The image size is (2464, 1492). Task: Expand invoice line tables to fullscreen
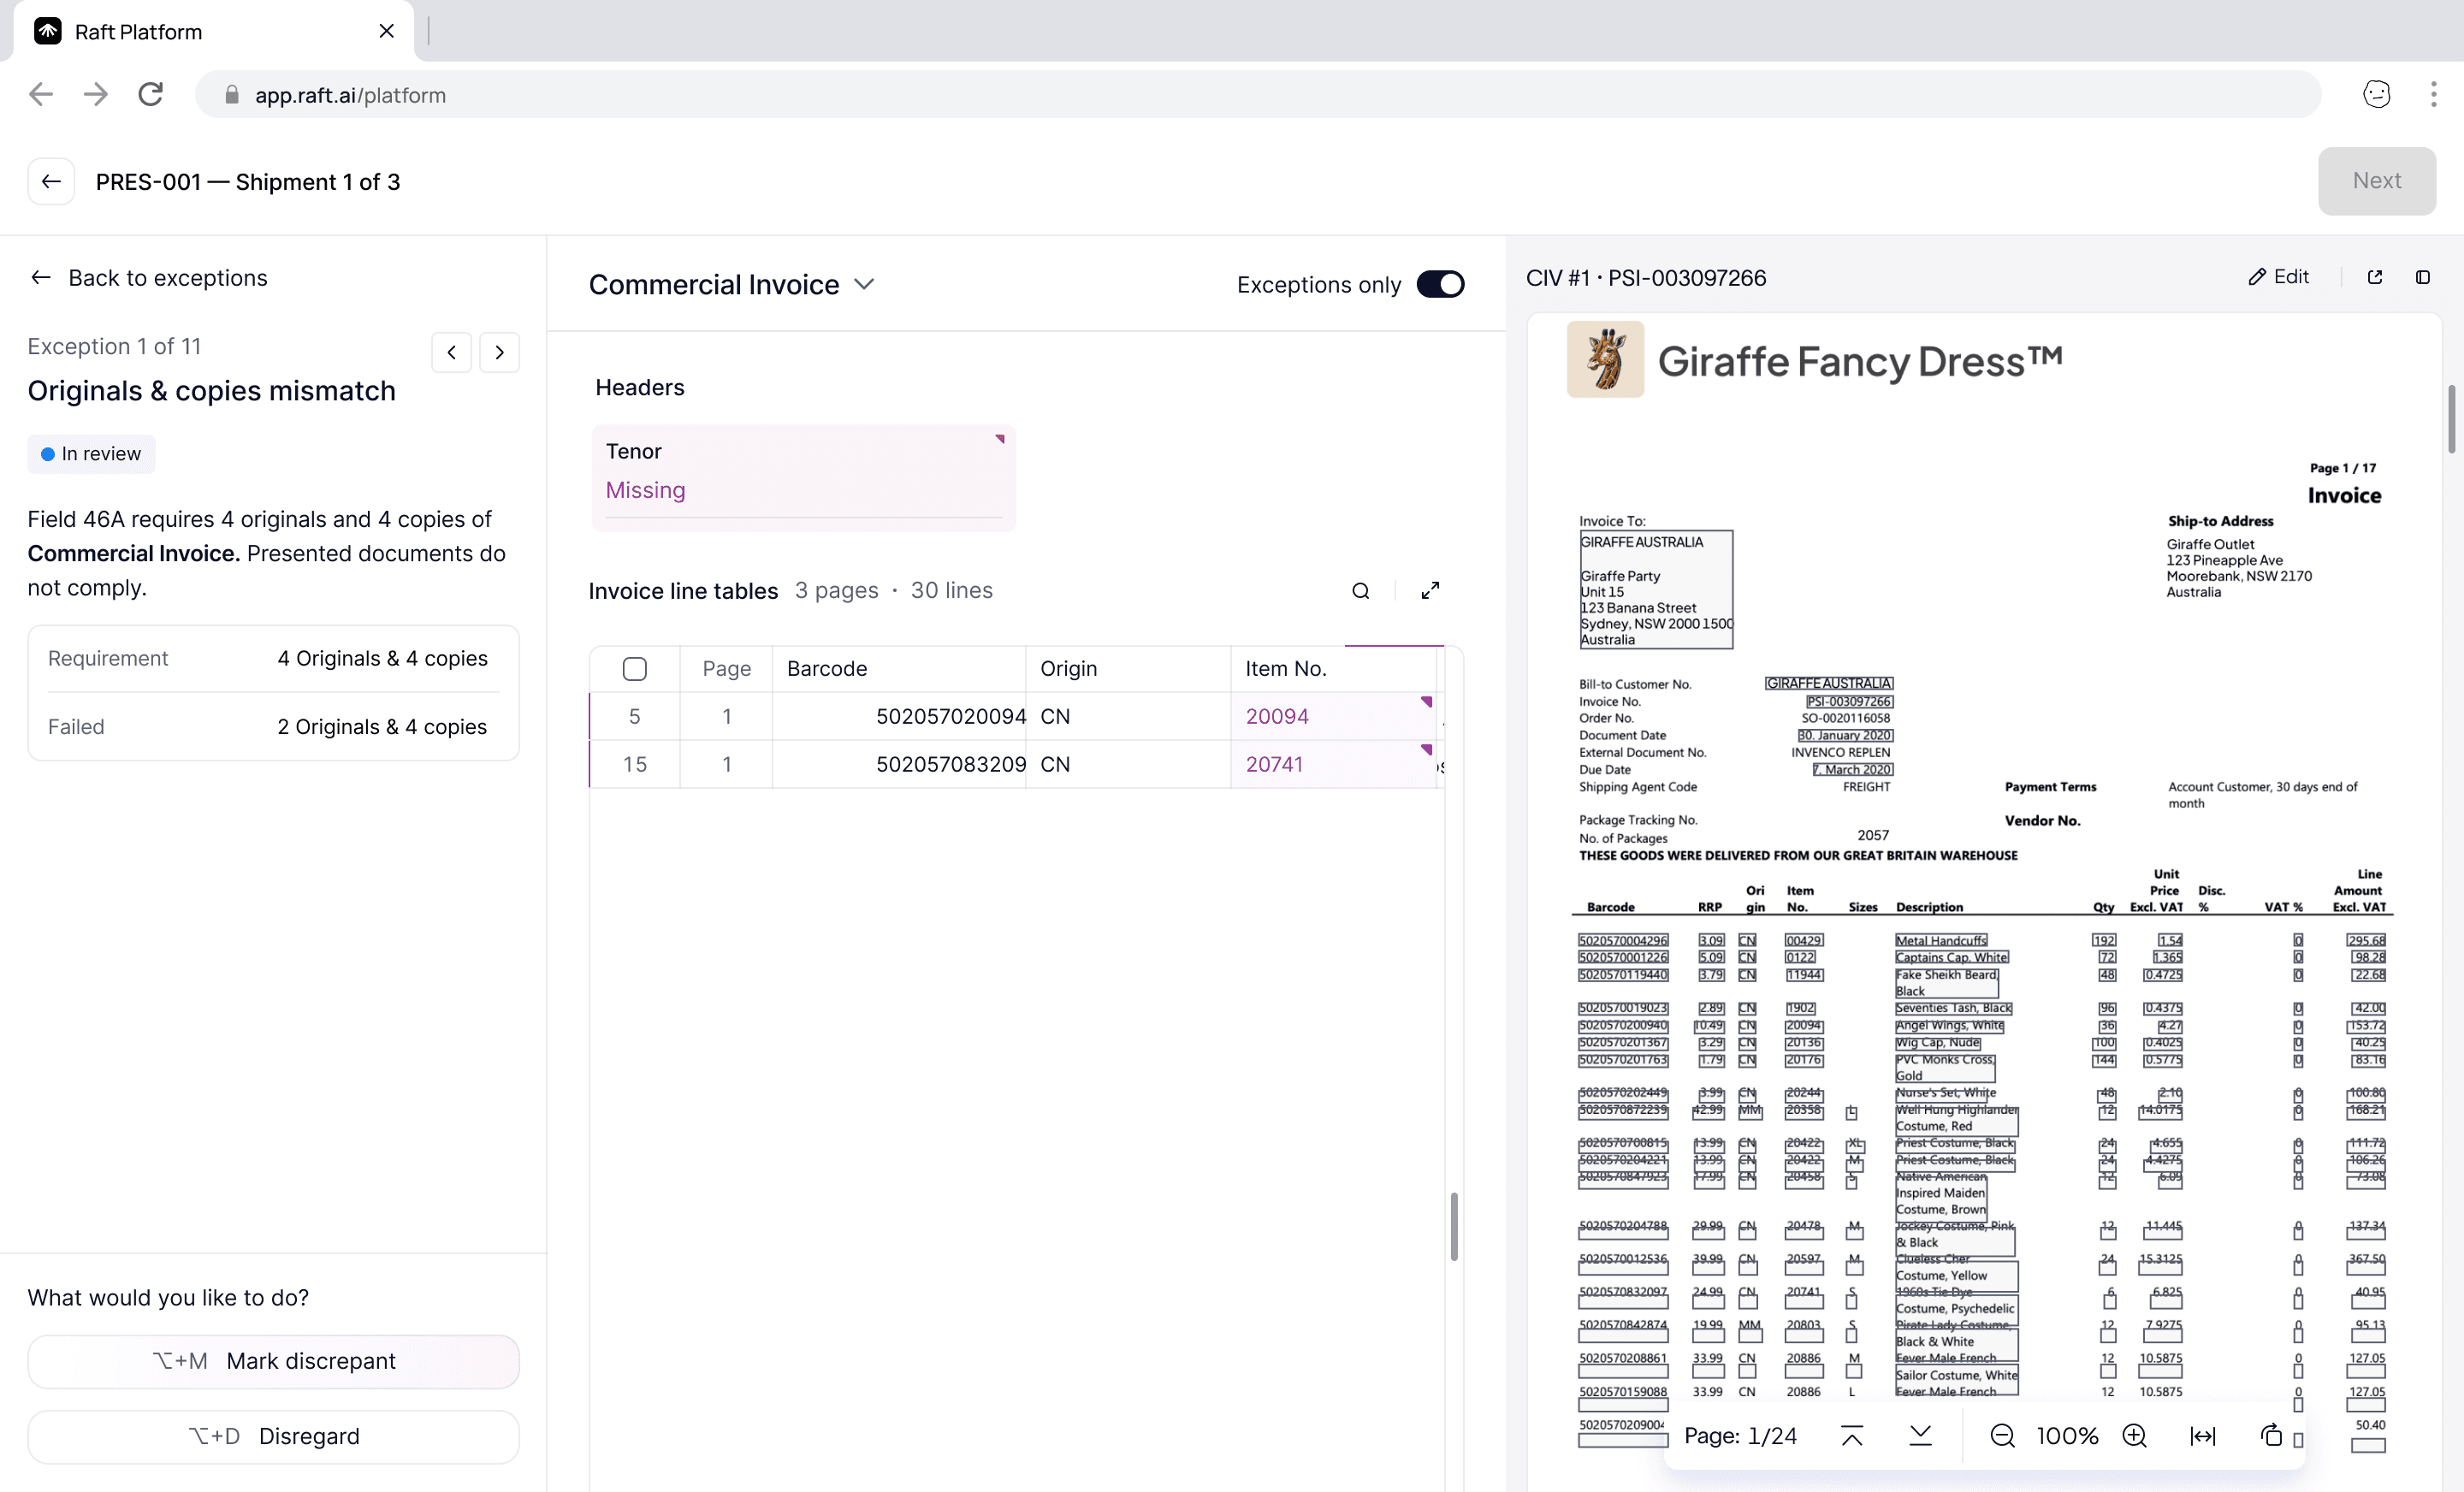coord(1430,591)
